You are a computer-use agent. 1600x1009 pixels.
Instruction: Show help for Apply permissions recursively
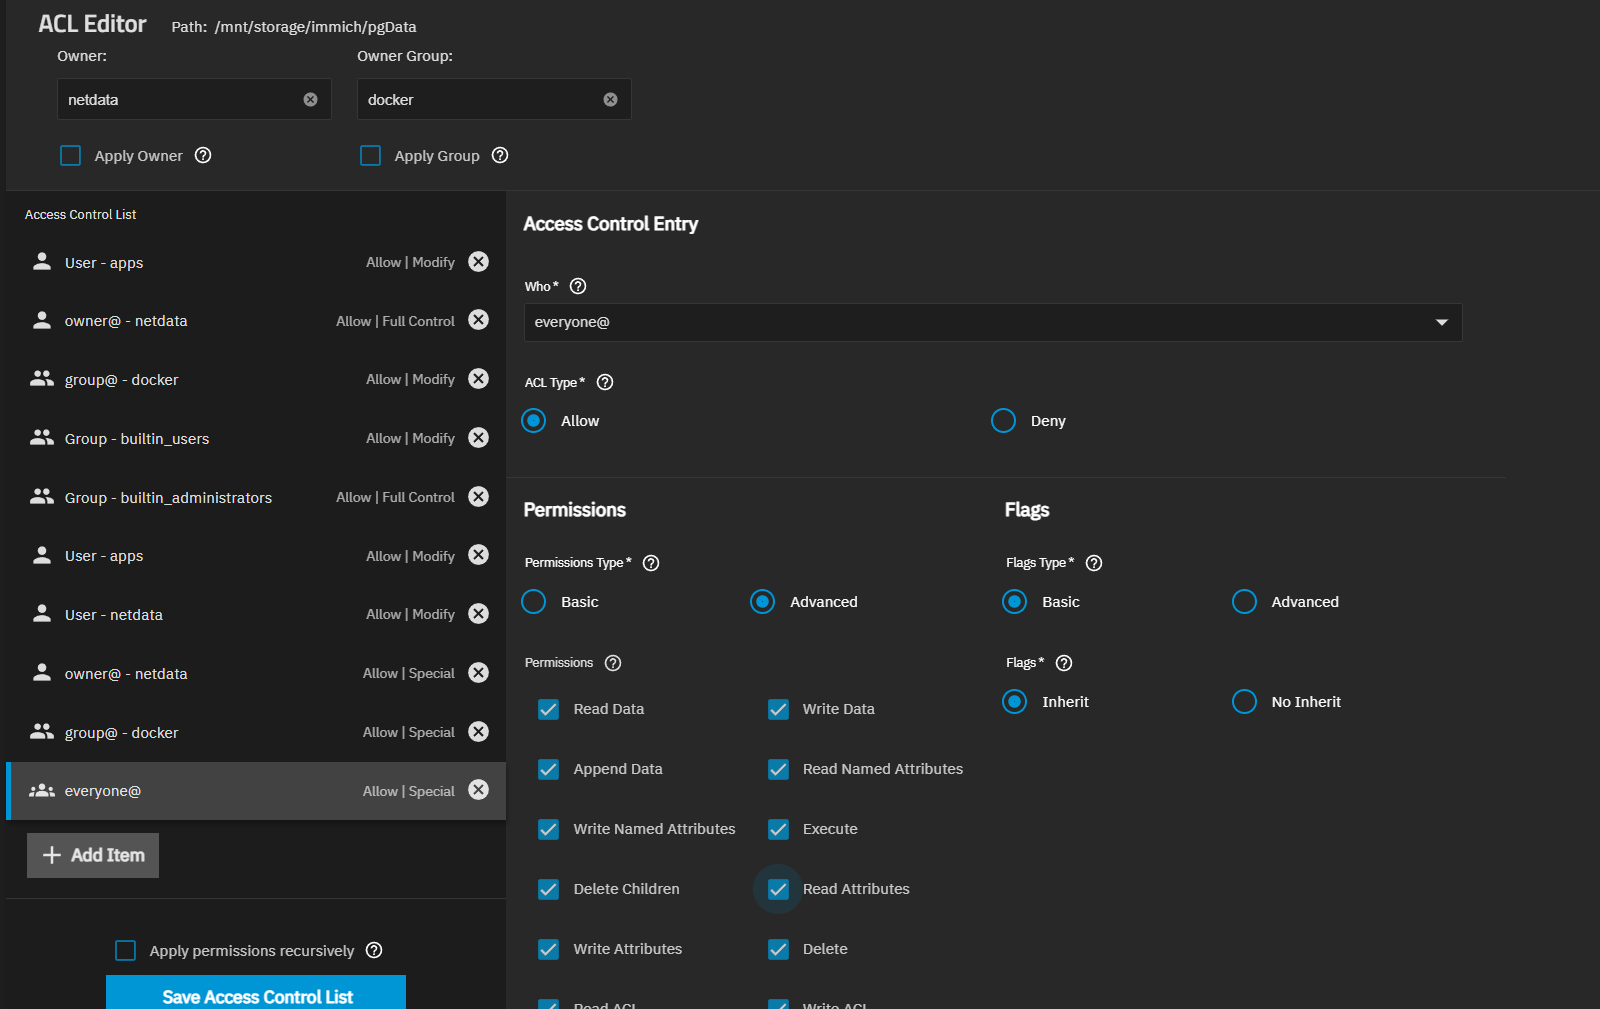coord(374,950)
